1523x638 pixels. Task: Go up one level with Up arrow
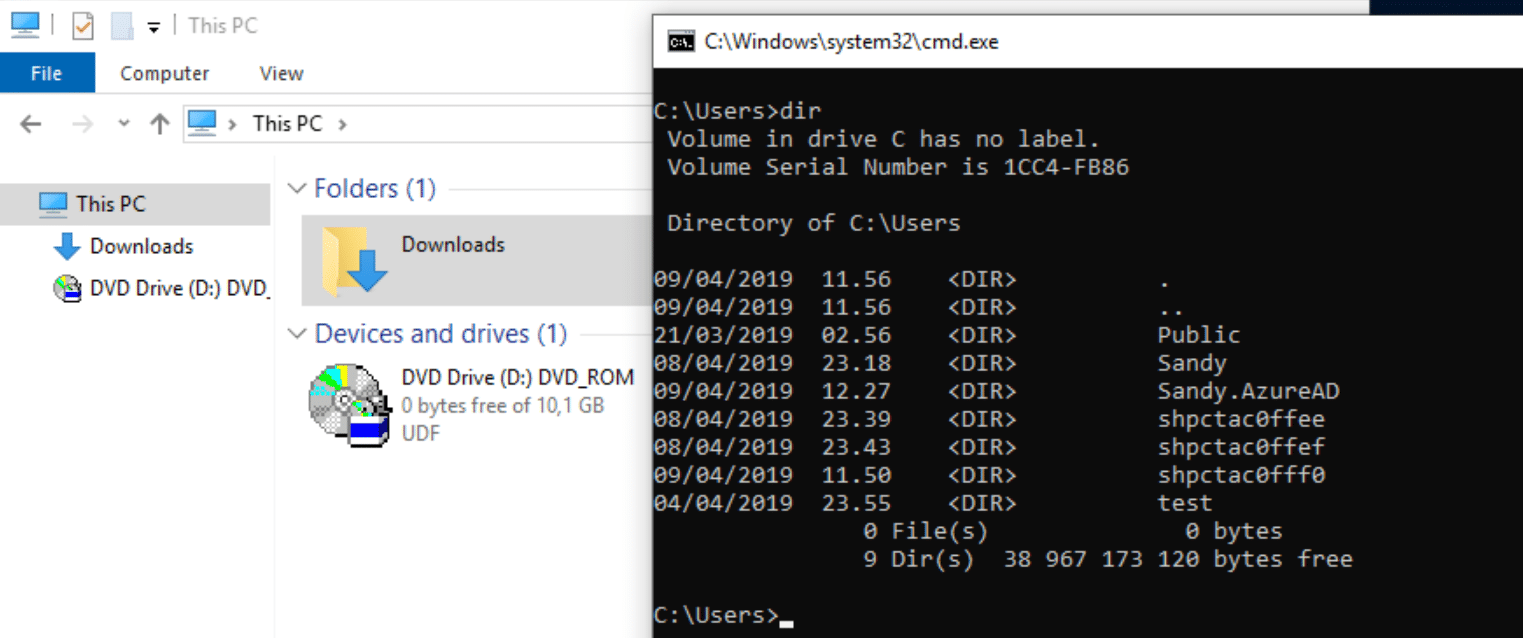(x=160, y=124)
